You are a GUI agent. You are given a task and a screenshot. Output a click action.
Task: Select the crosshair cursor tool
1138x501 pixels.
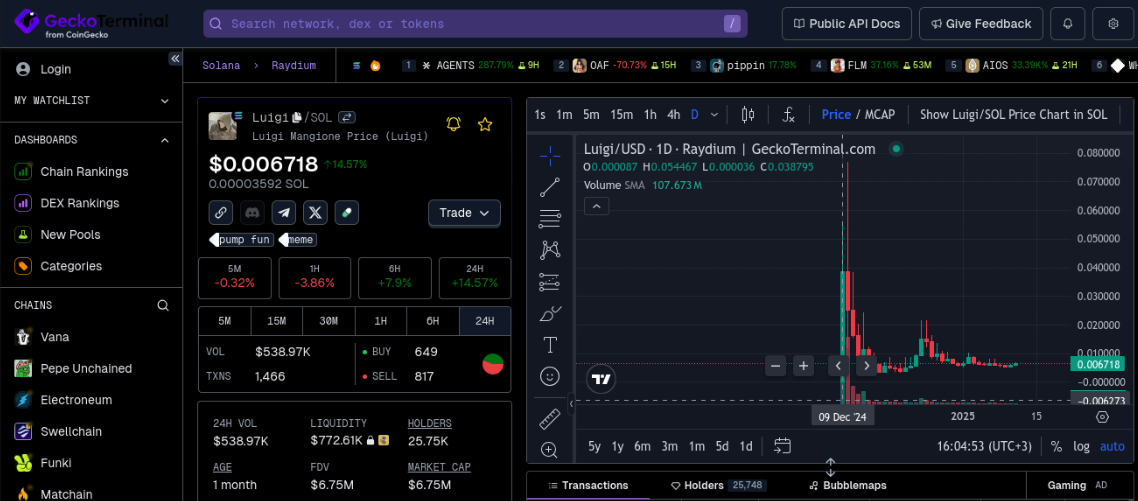550,155
